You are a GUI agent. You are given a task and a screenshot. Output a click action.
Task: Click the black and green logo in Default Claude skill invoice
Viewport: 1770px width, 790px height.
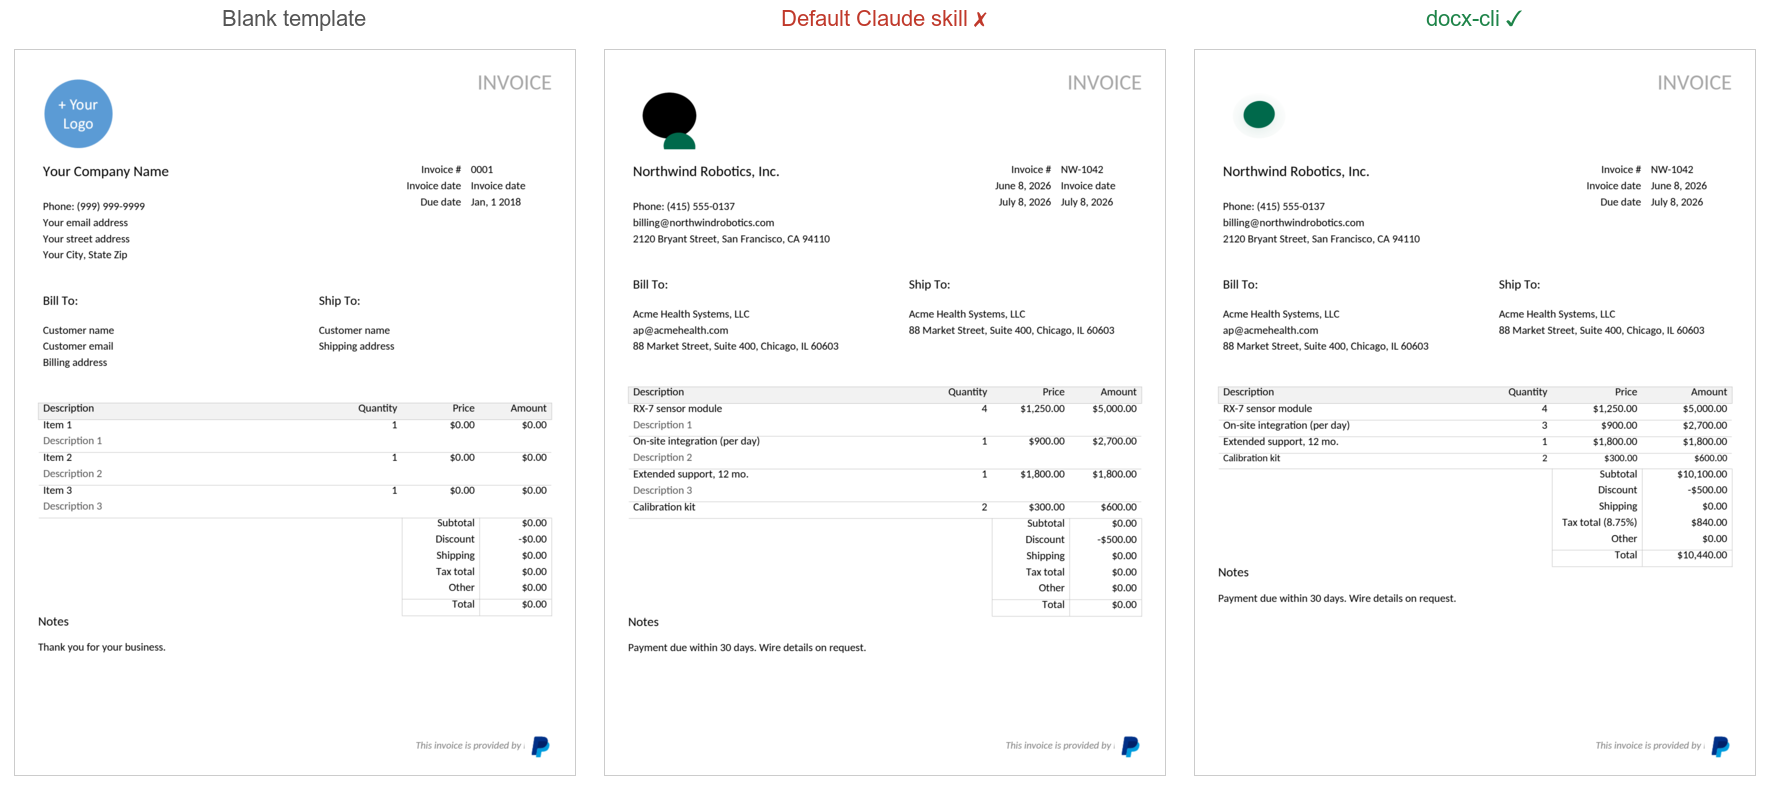669,121
